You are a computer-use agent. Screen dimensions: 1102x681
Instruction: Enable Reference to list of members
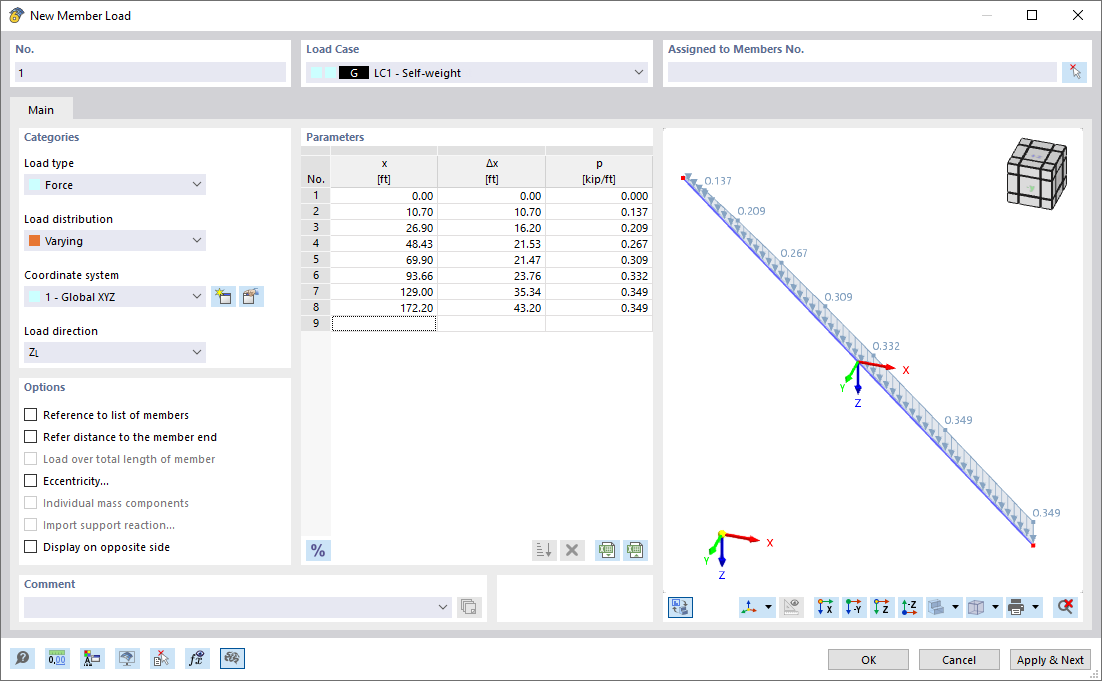point(30,414)
